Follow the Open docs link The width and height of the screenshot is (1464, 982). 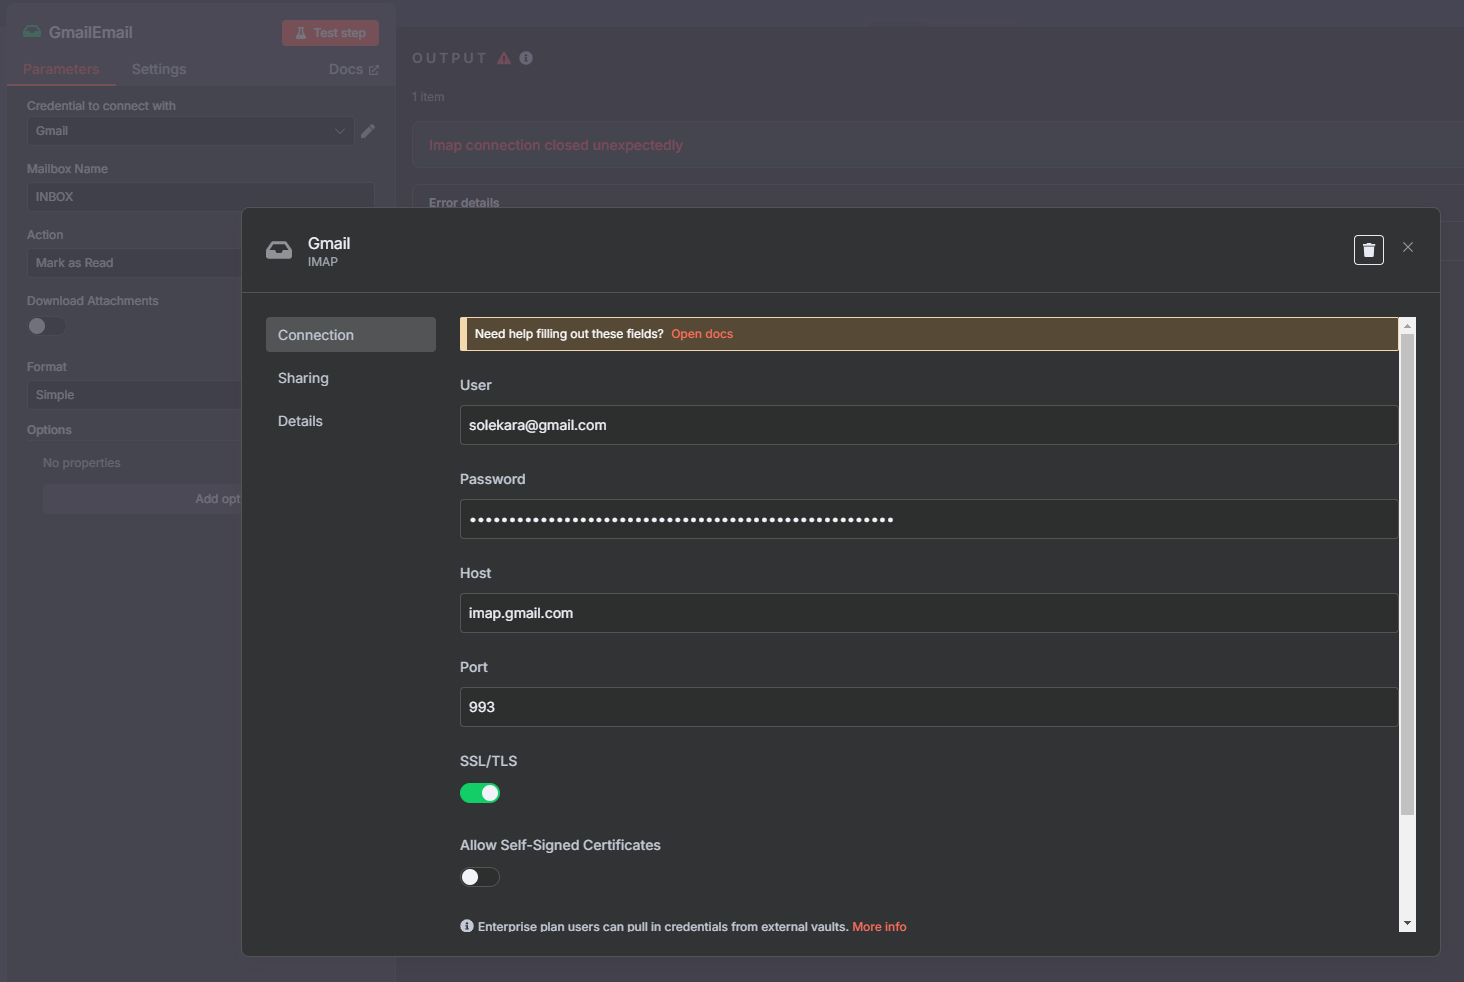tap(702, 334)
